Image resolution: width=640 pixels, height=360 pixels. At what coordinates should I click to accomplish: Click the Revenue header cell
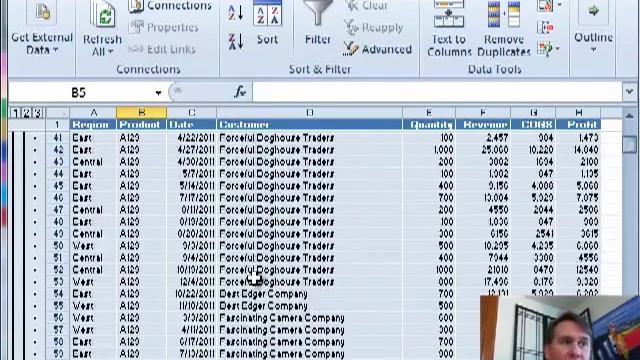pyautogui.click(x=483, y=124)
